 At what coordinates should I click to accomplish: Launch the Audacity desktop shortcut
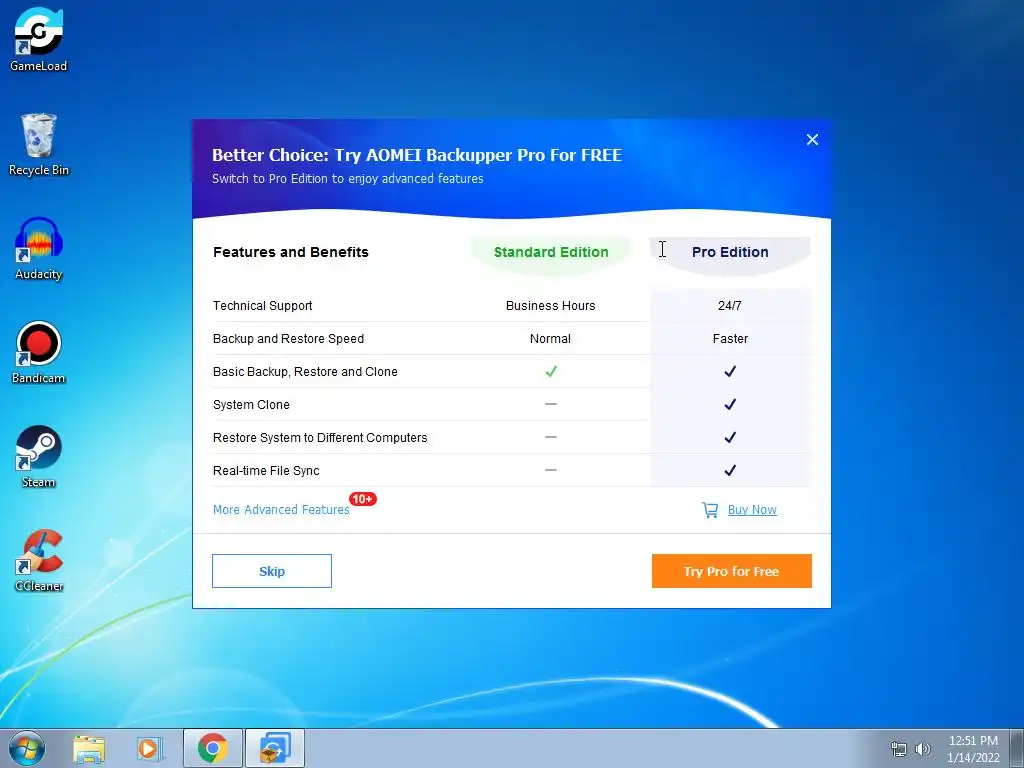(39, 249)
